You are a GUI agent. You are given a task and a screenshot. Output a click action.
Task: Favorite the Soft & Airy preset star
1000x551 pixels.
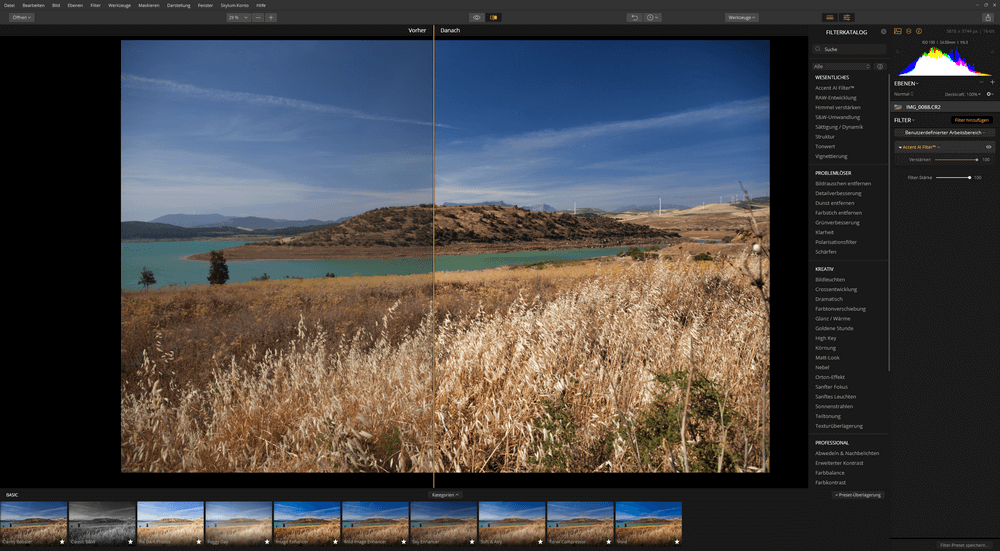point(540,541)
